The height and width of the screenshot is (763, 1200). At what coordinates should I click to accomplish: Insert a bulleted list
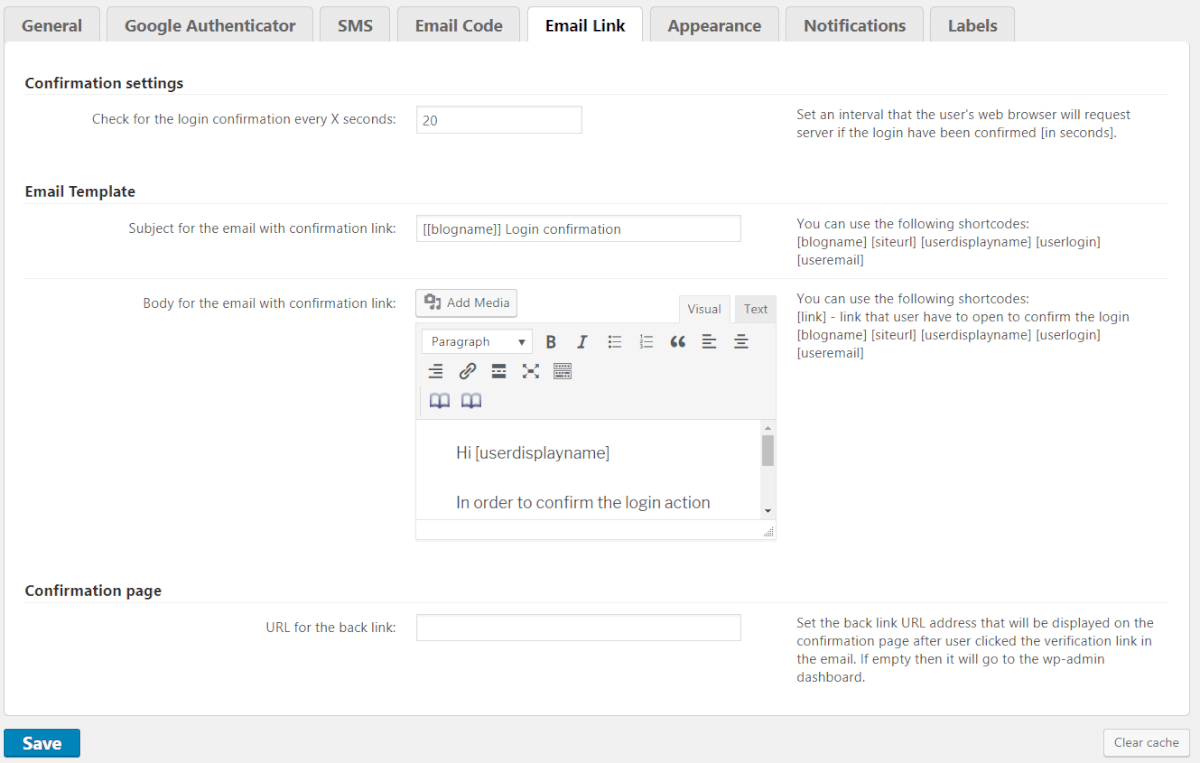pos(614,342)
